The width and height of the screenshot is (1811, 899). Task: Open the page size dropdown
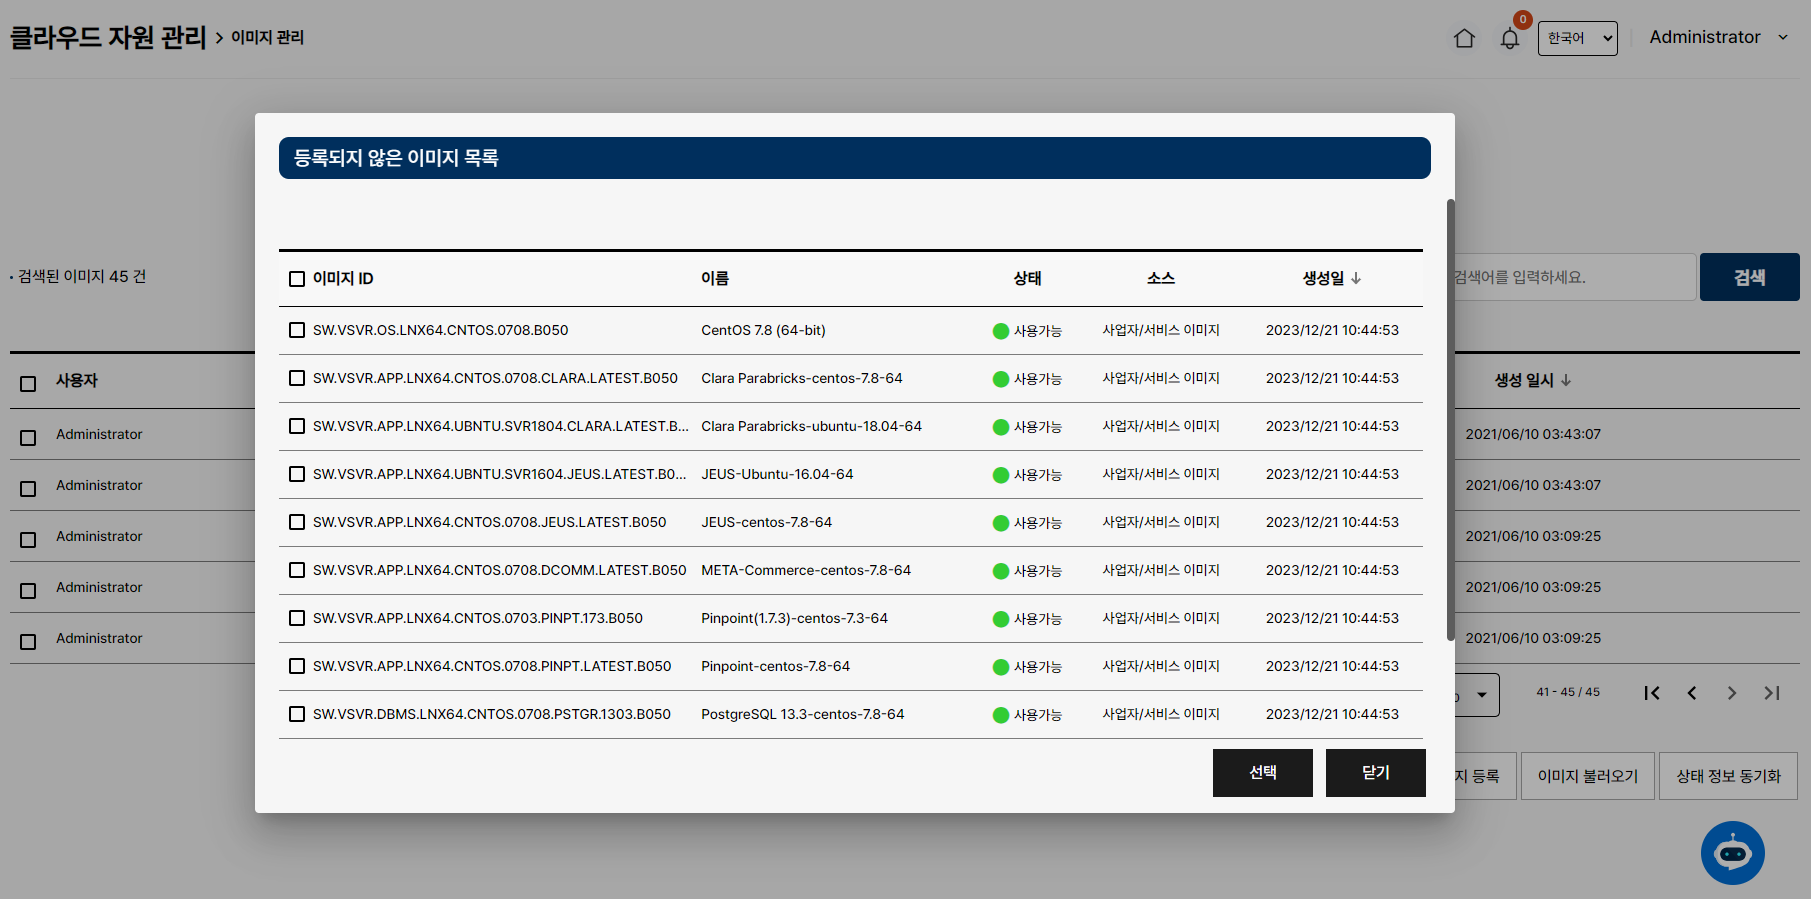pos(1478,695)
